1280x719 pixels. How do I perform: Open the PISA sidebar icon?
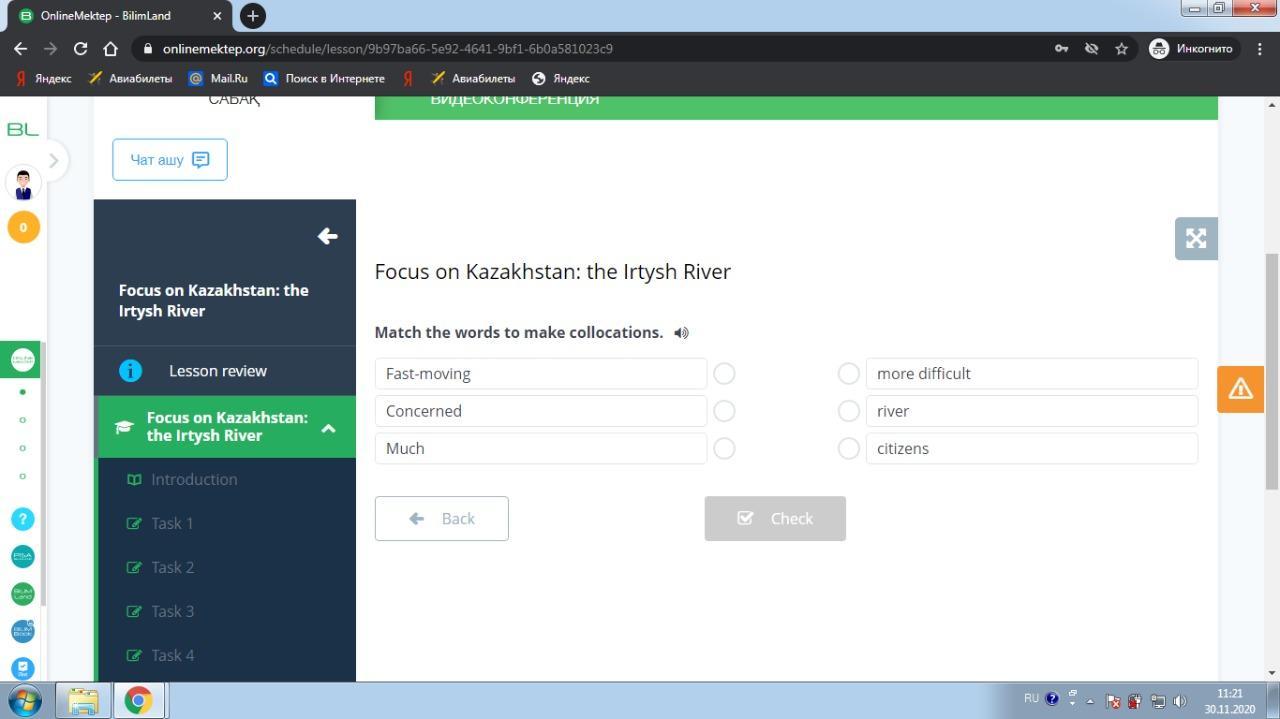[x=22, y=556]
